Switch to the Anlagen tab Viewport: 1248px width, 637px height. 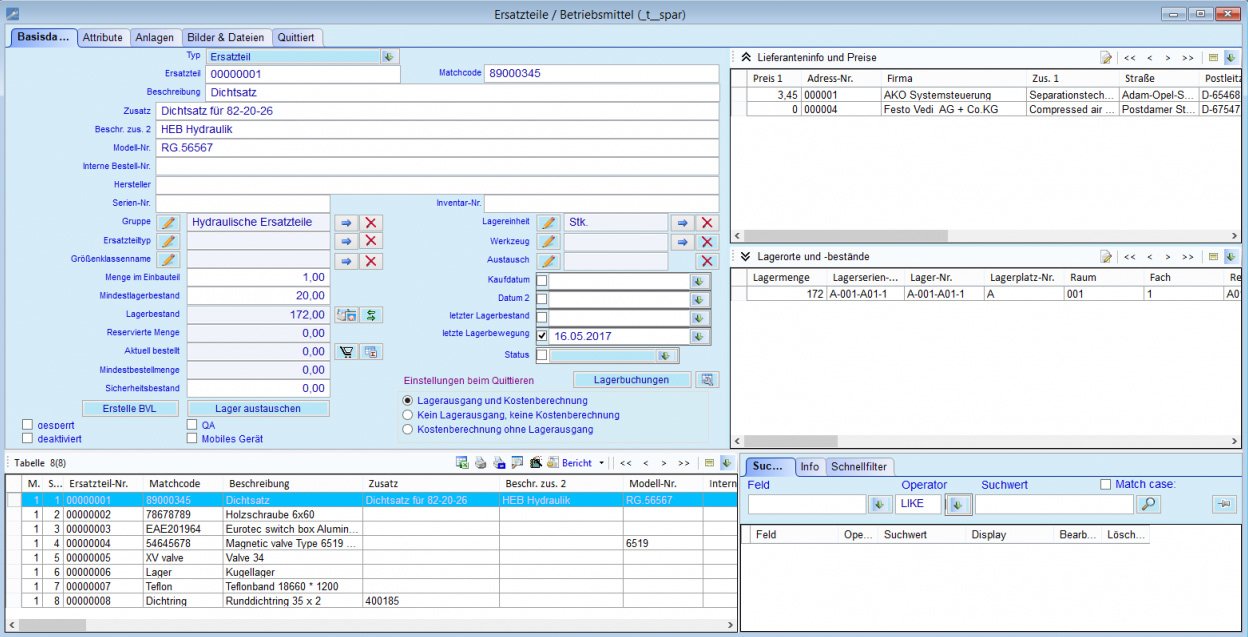coord(154,38)
